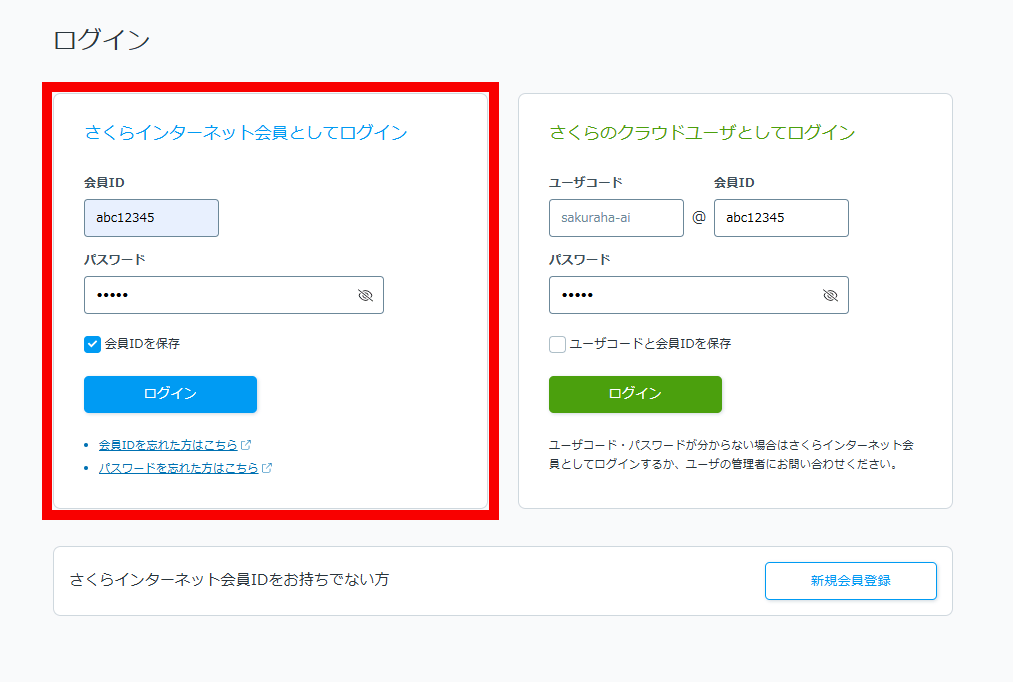Focus the パスワード field in member login
The width and height of the screenshot is (1013, 682).
(x=234, y=295)
